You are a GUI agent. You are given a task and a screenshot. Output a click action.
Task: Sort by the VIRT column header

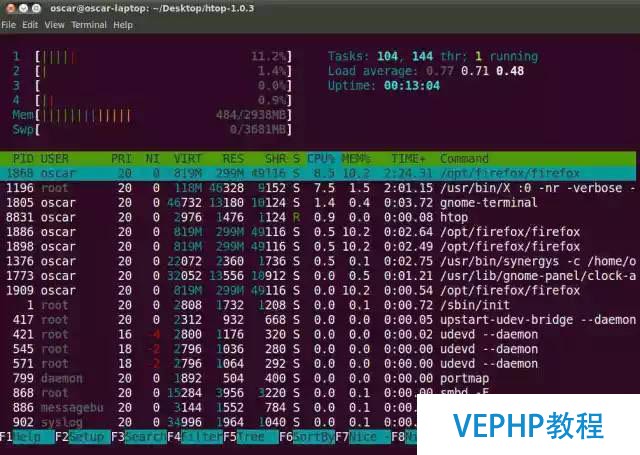(x=187, y=158)
